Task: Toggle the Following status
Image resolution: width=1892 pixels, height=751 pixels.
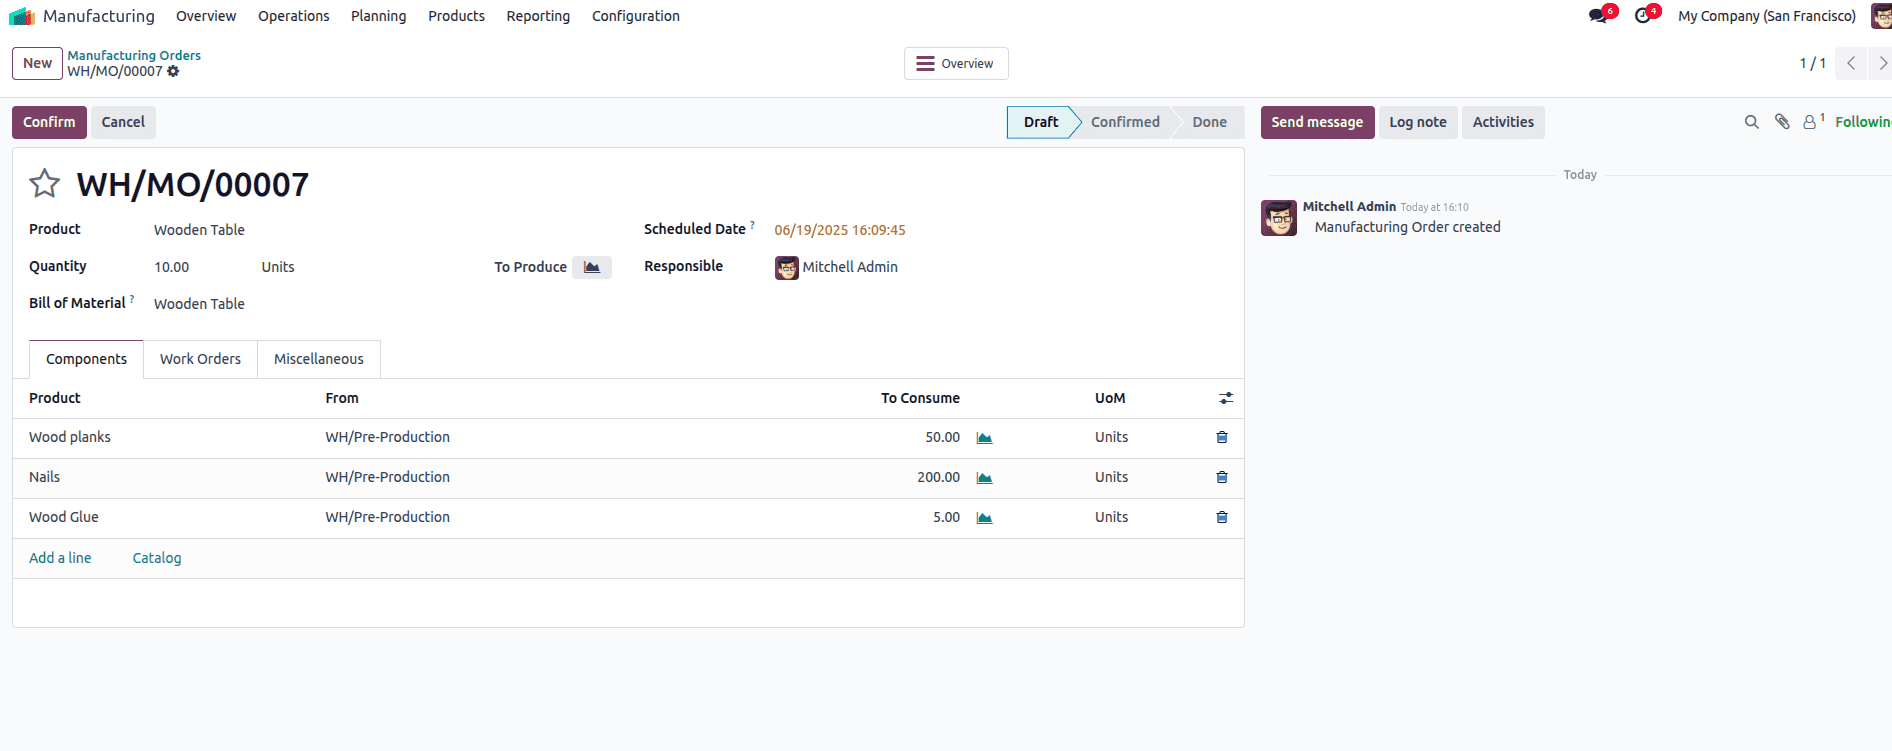Action: coord(1863,122)
